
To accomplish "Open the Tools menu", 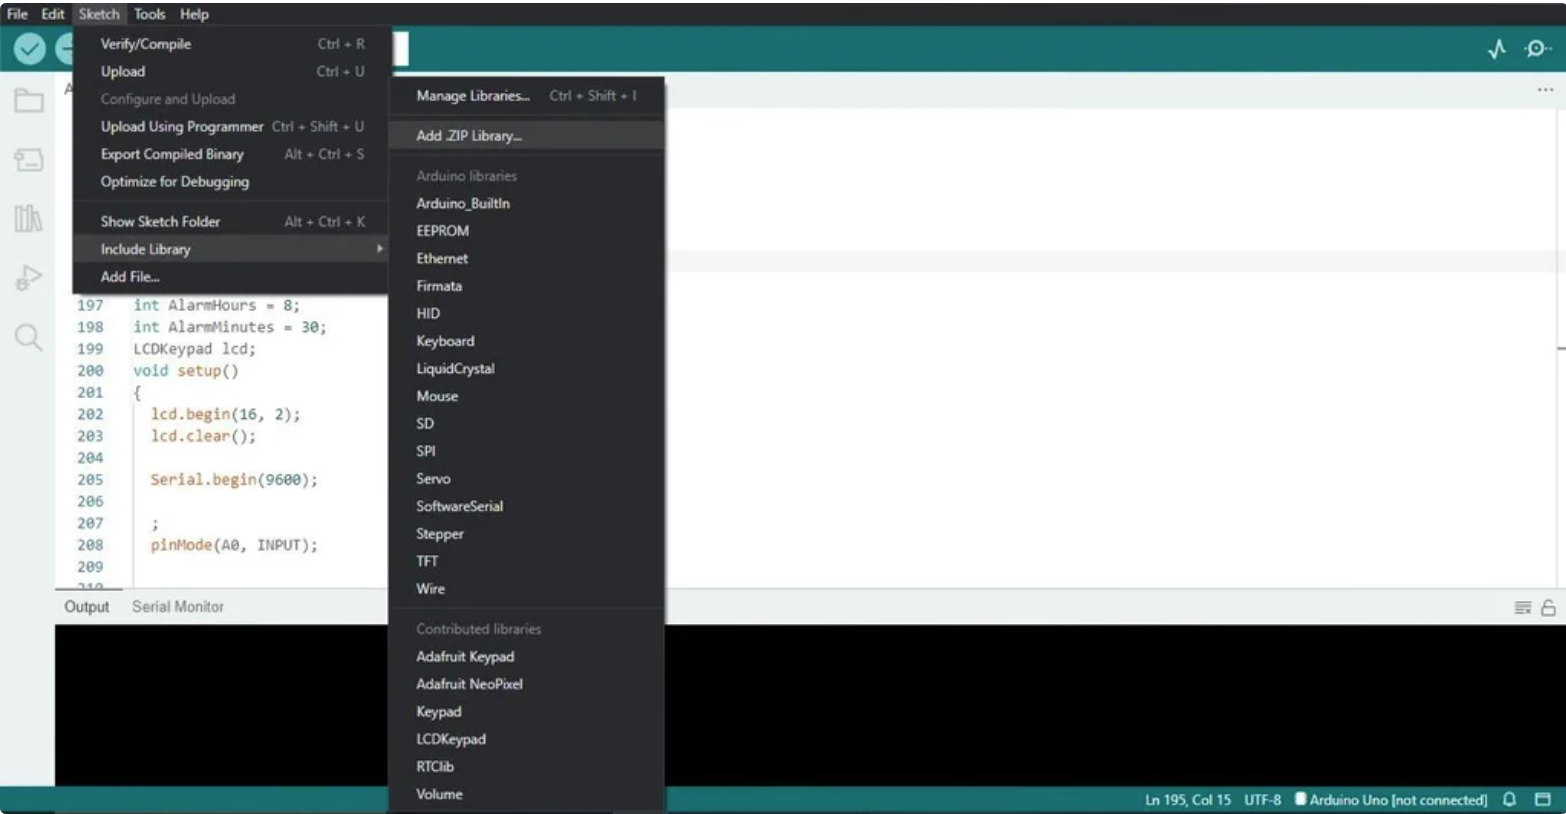I will tap(150, 14).
